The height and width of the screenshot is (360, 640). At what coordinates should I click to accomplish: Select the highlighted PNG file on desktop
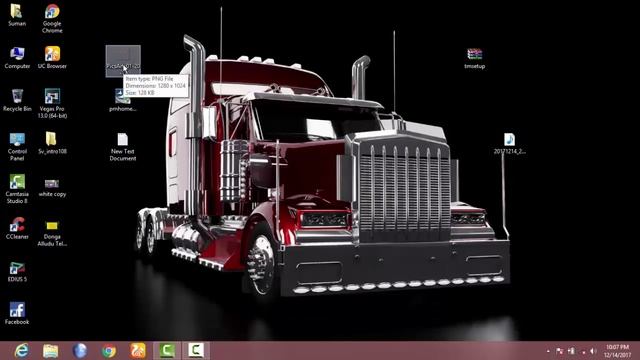[x=123, y=61]
